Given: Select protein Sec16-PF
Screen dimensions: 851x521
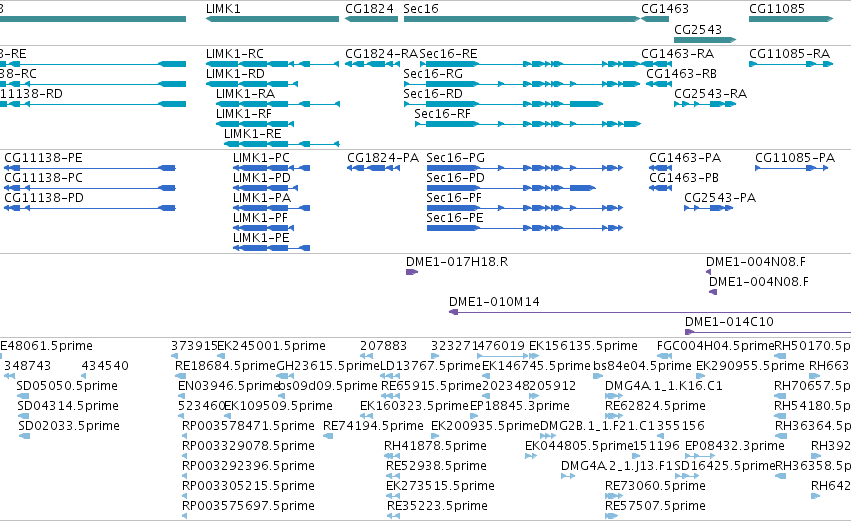Looking at the screenshot, I should pos(525,208).
